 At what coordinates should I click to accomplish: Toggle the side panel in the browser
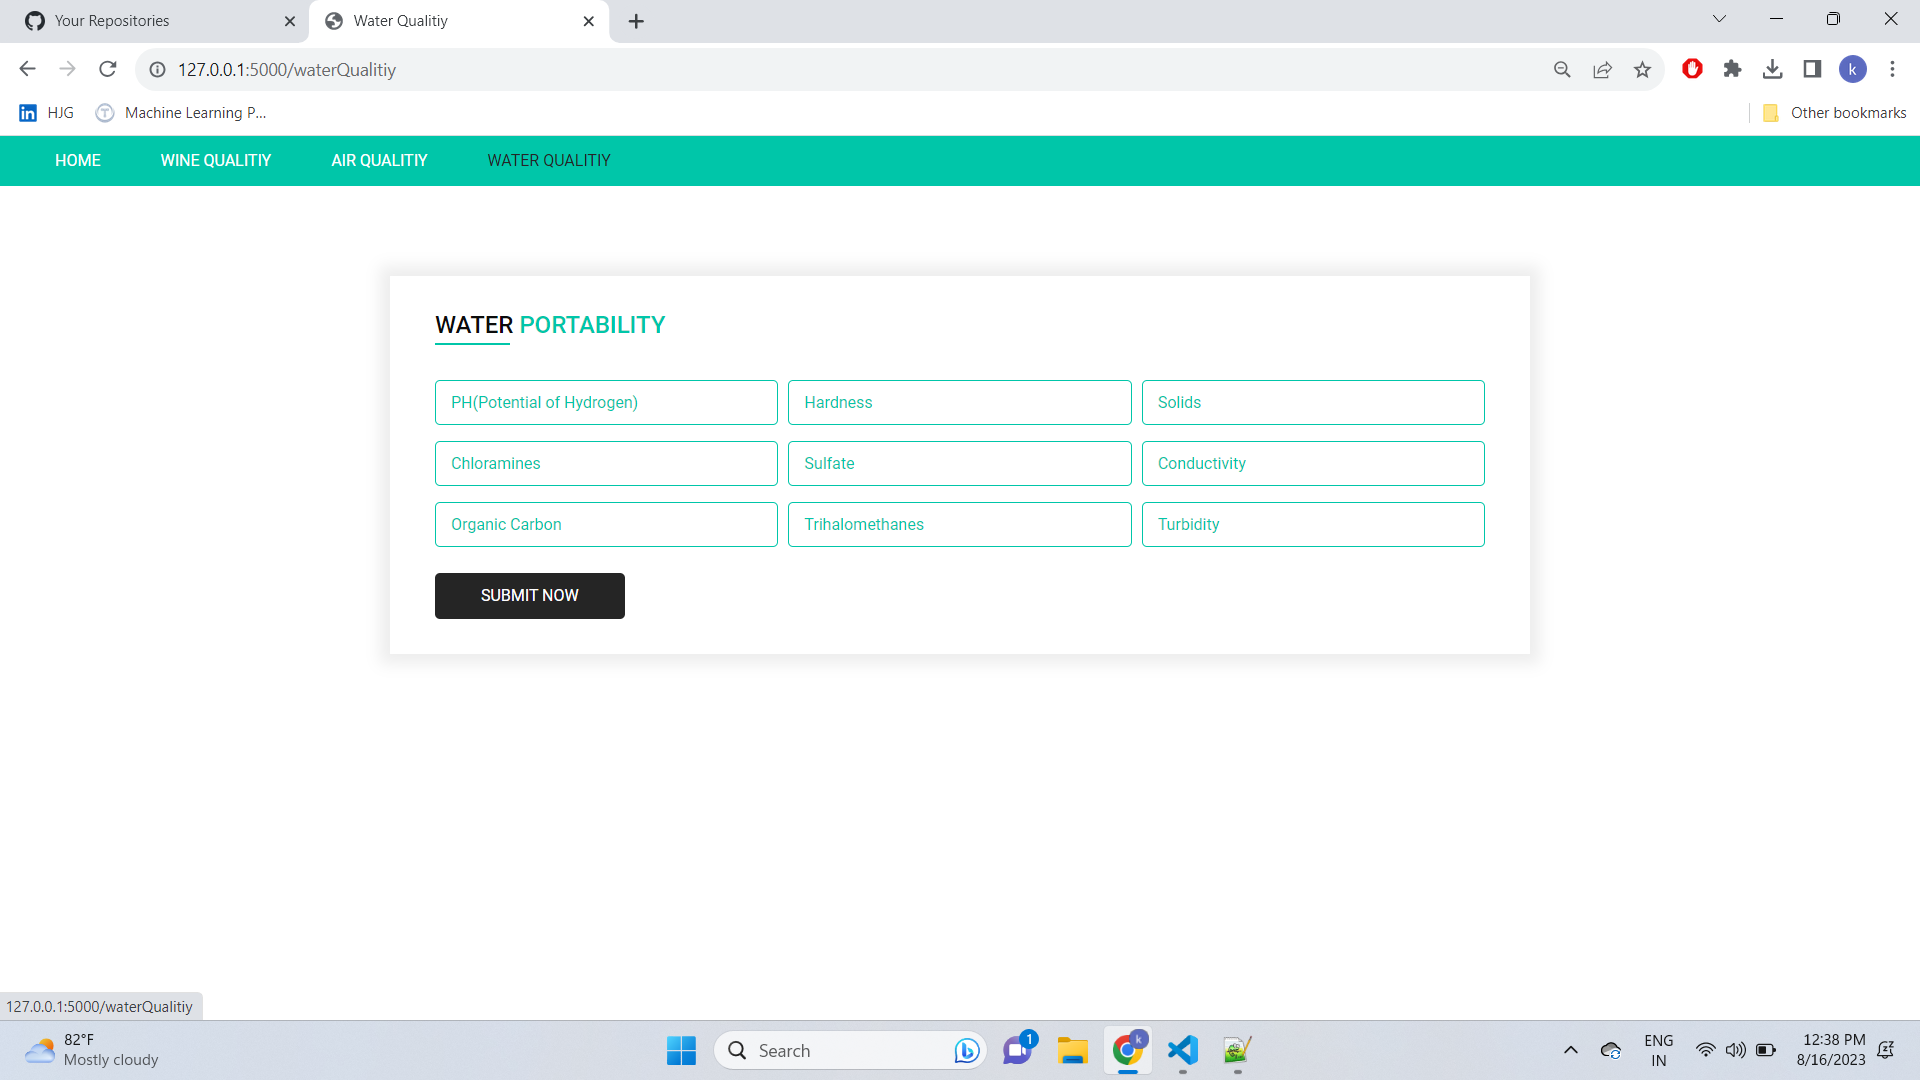(x=1812, y=69)
